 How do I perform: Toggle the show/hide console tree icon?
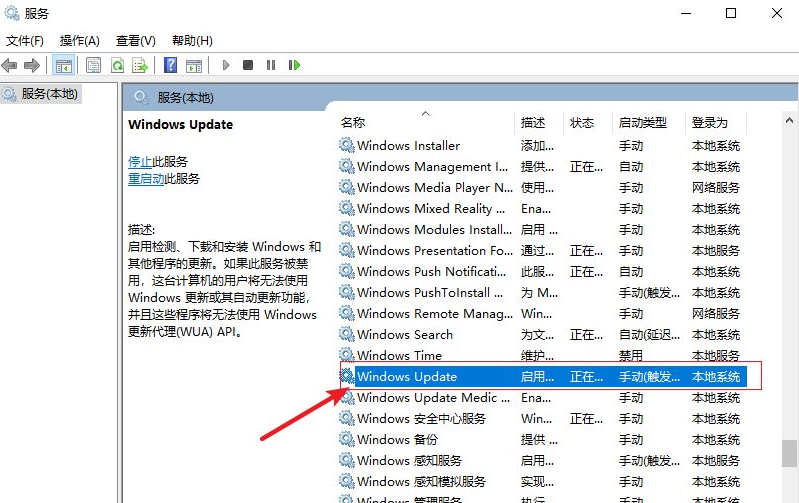64,65
